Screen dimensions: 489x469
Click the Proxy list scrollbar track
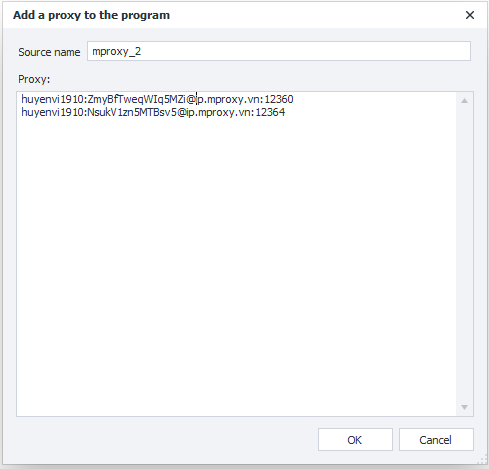coord(464,254)
